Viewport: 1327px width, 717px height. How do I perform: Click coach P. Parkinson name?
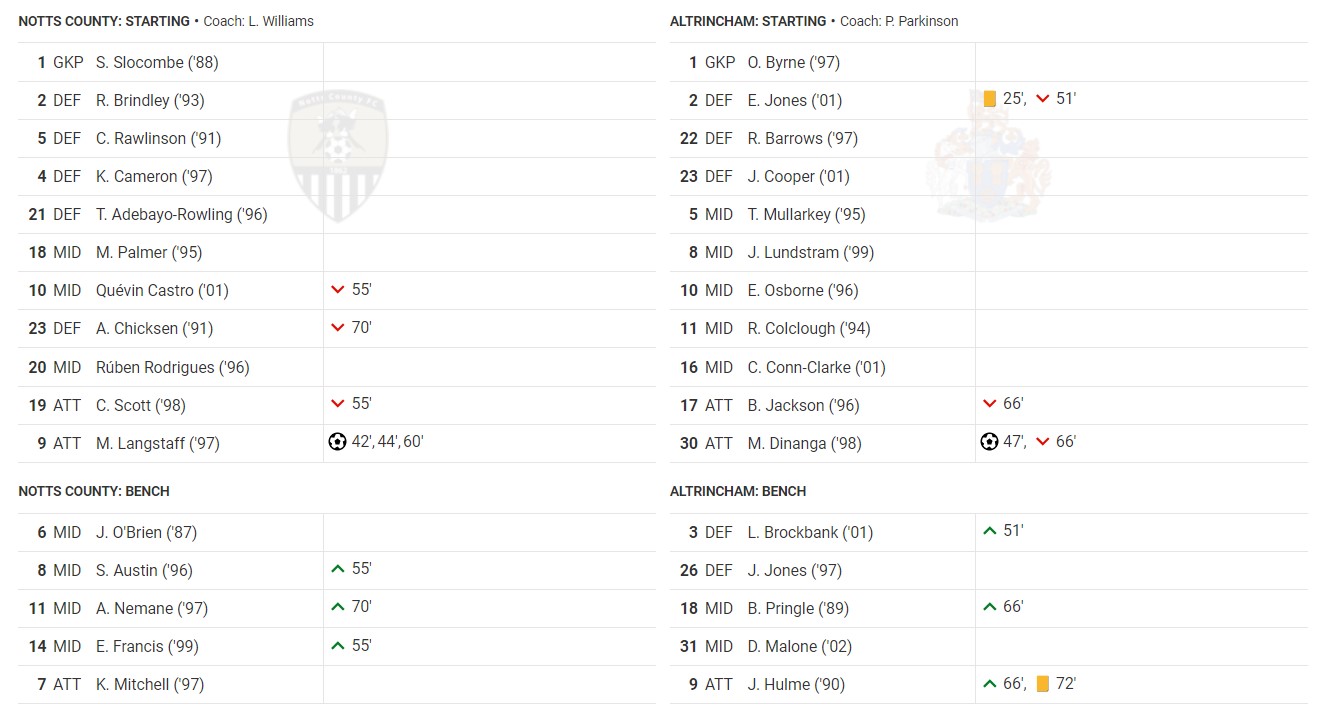tap(921, 21)
